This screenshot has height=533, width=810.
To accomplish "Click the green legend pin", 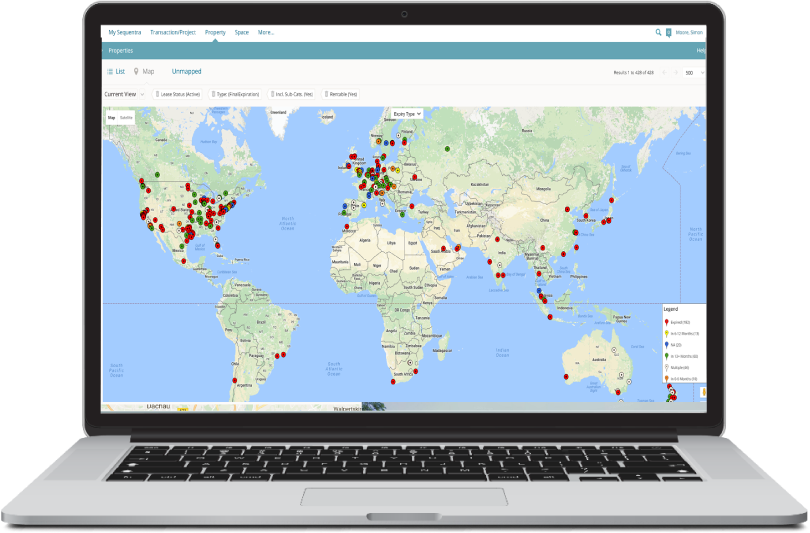I will point(666,356).
